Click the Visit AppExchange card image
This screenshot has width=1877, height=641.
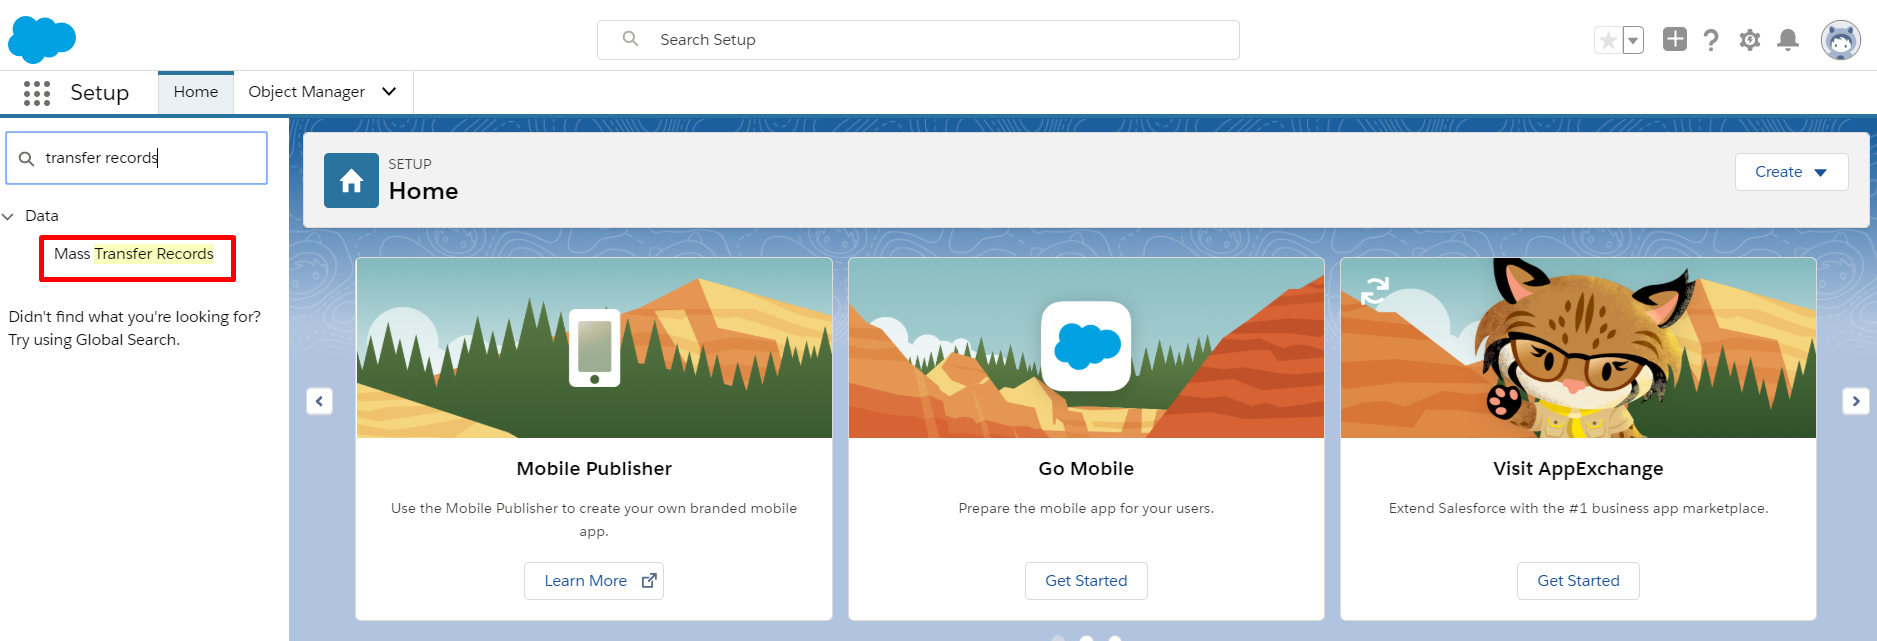tap(1578, 348)
